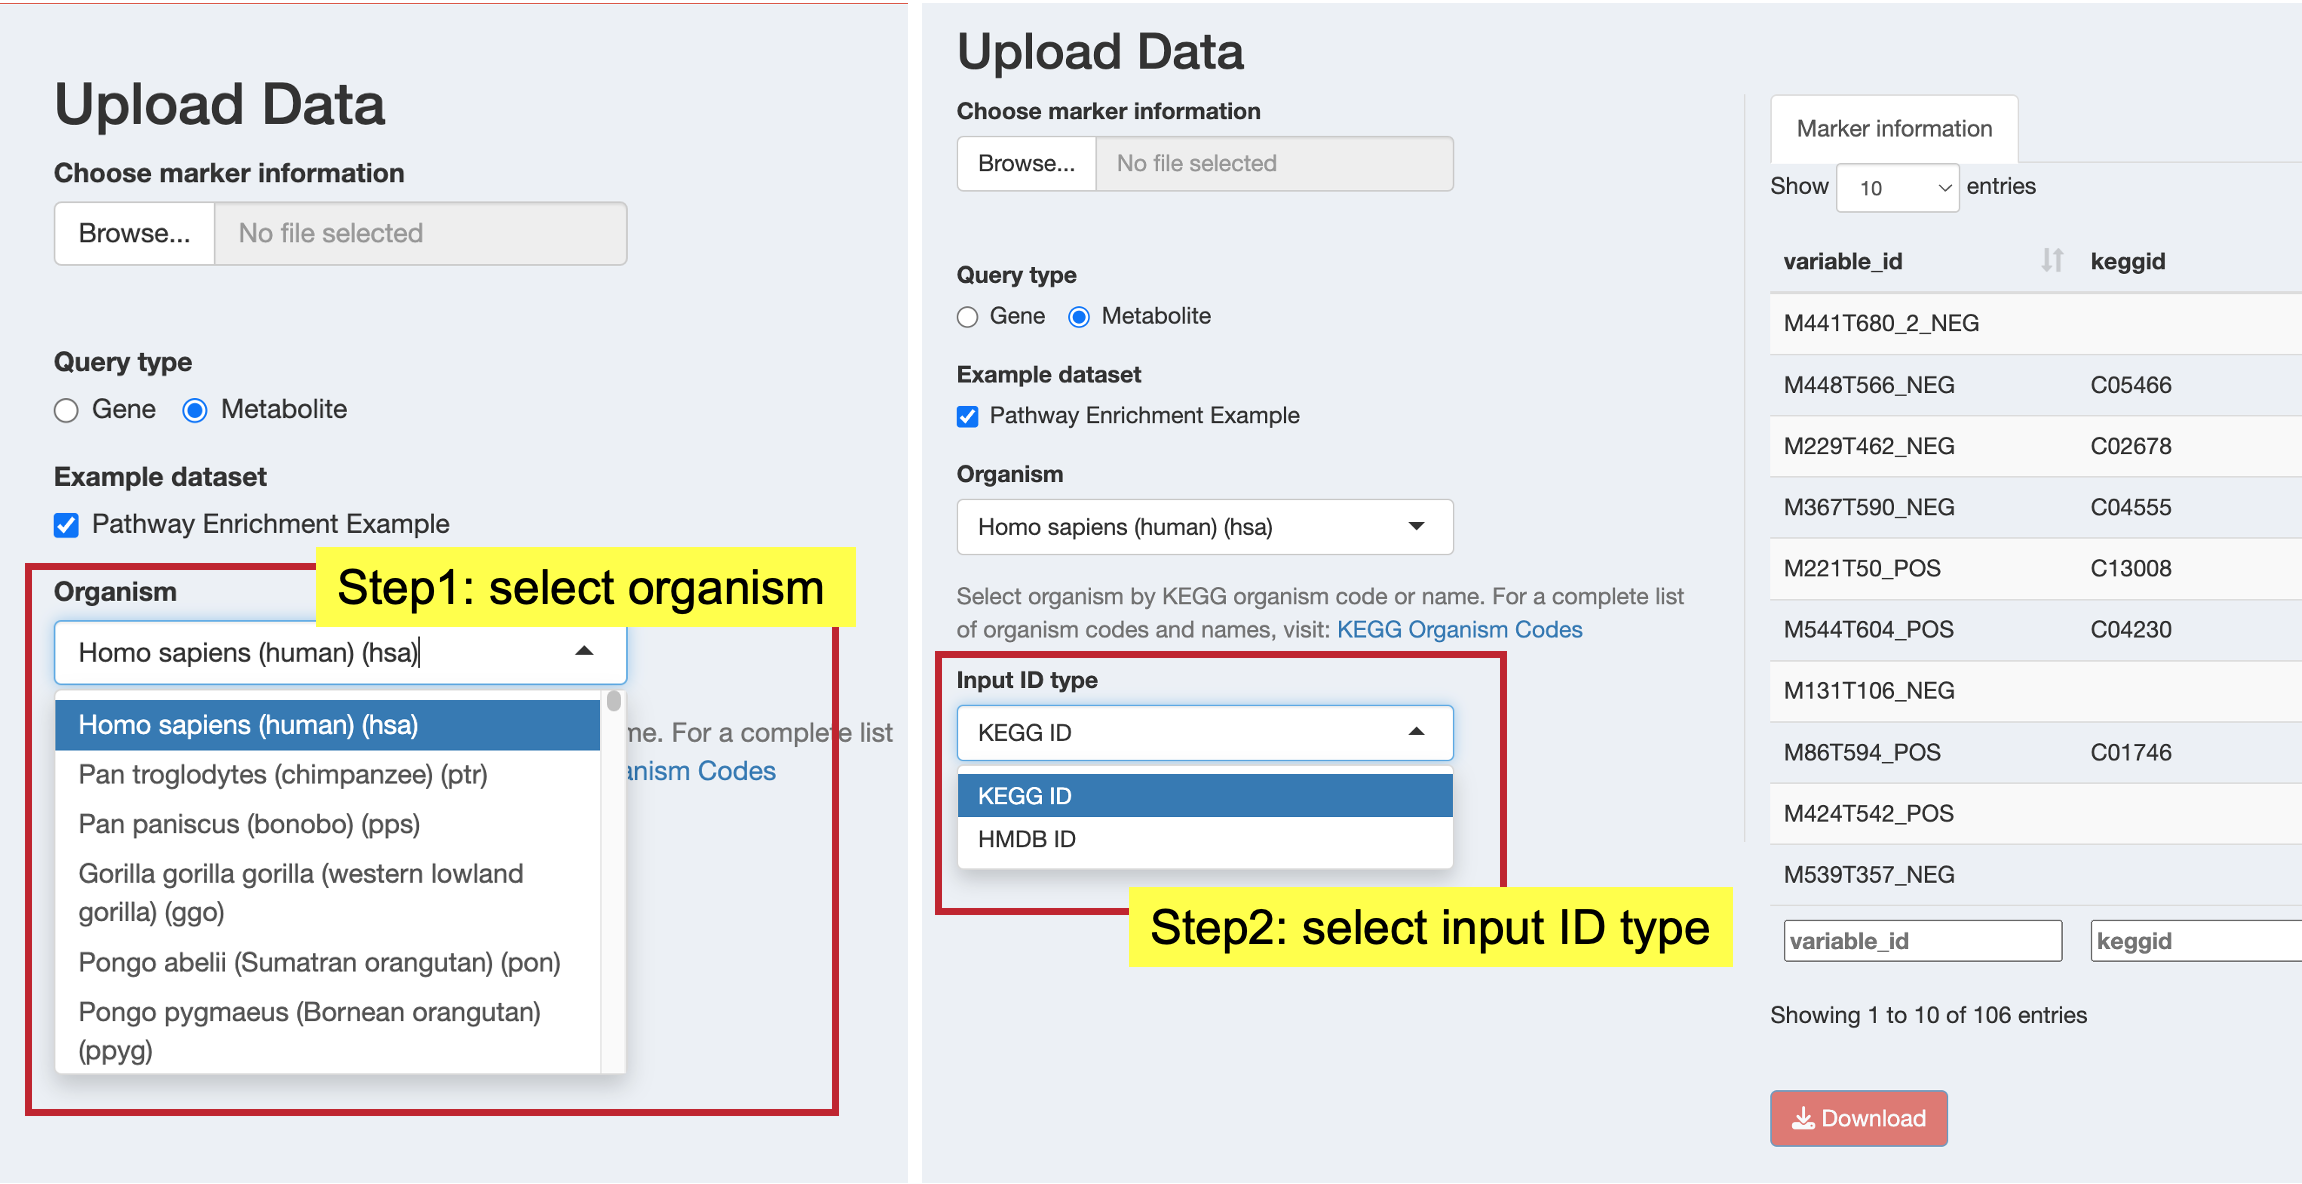Switch to the Marker information tab
The height and width of the screenshot is (1184, 2302).
(x=1894, y=129)
